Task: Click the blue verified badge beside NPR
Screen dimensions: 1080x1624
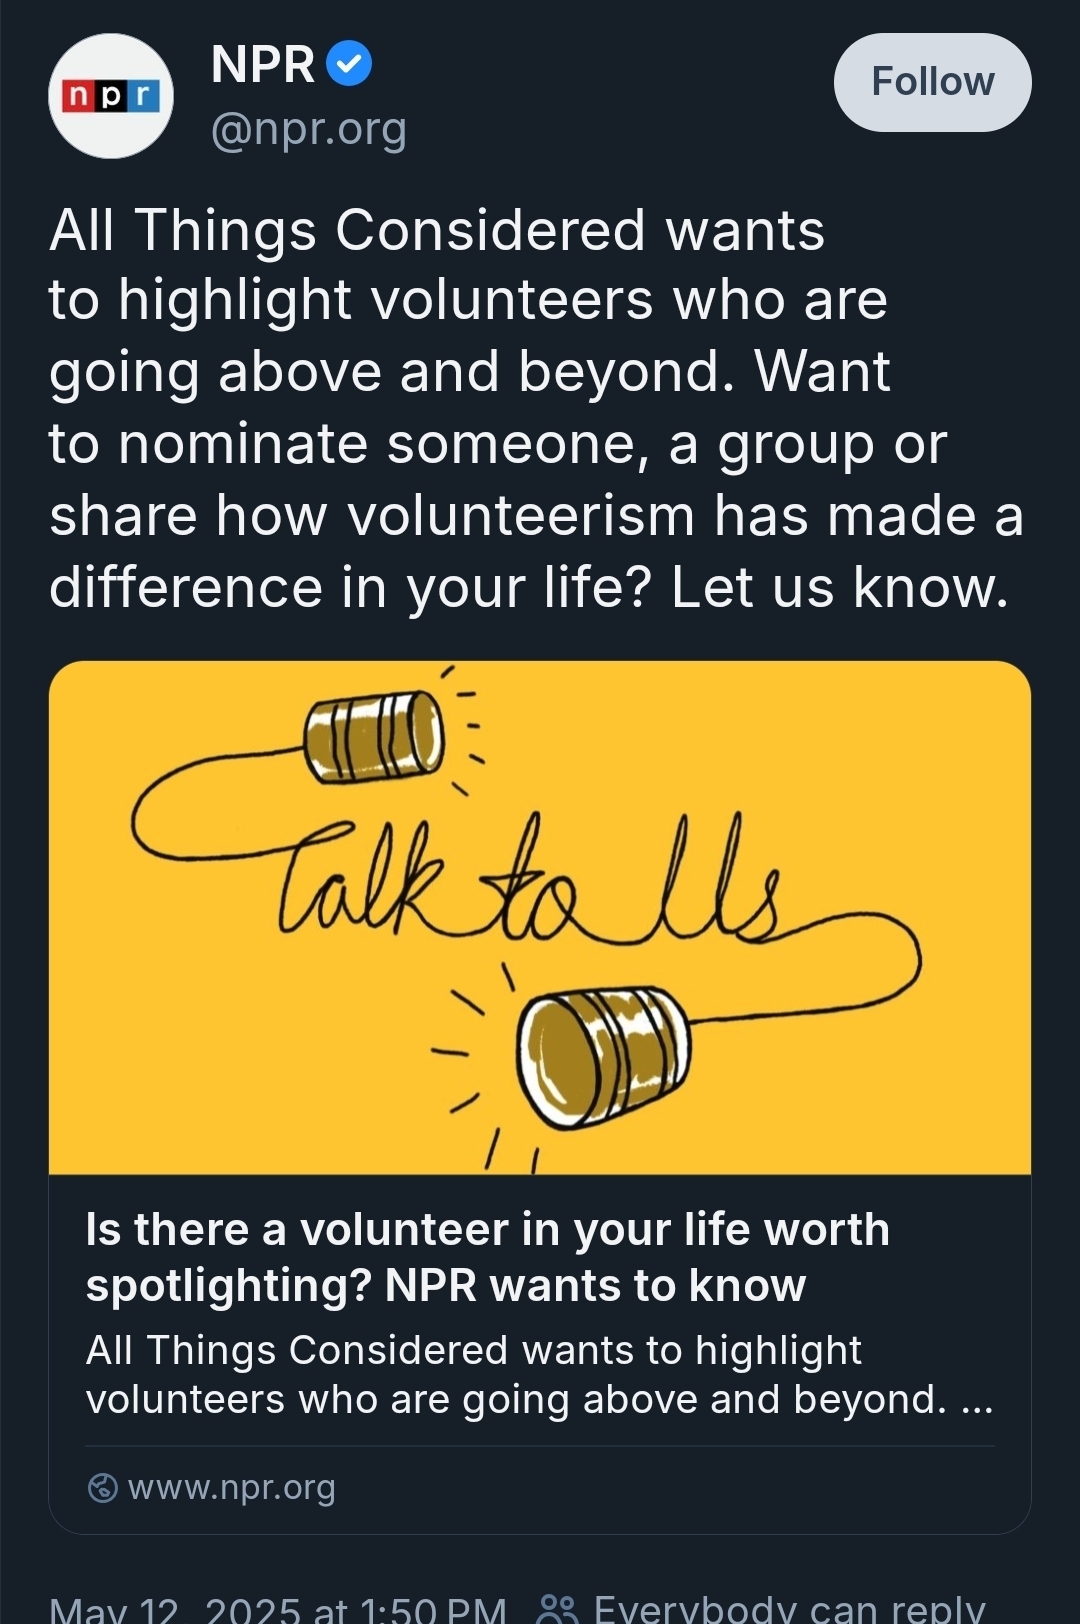Action: click(349, 64)
